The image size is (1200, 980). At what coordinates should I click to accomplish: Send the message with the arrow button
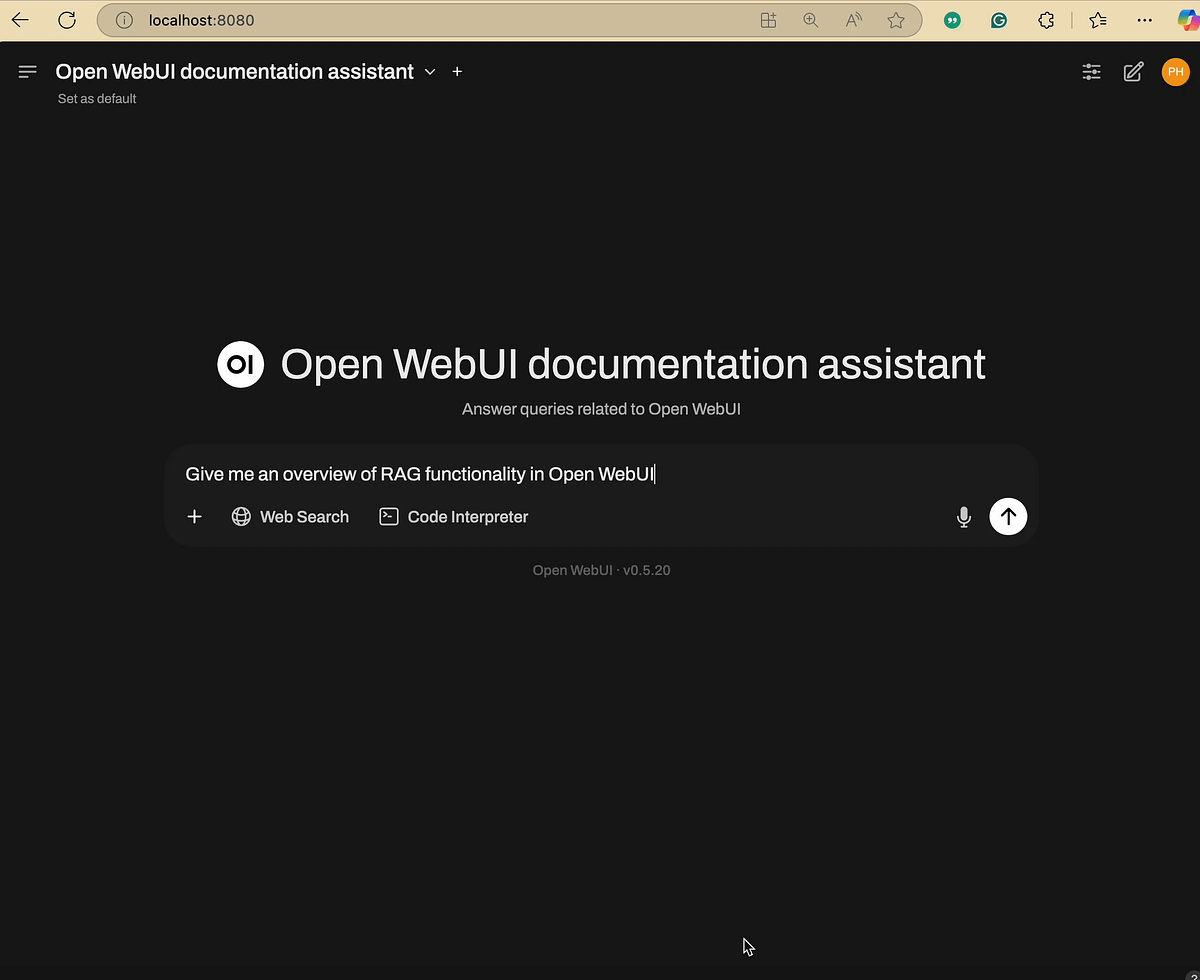1008,516
